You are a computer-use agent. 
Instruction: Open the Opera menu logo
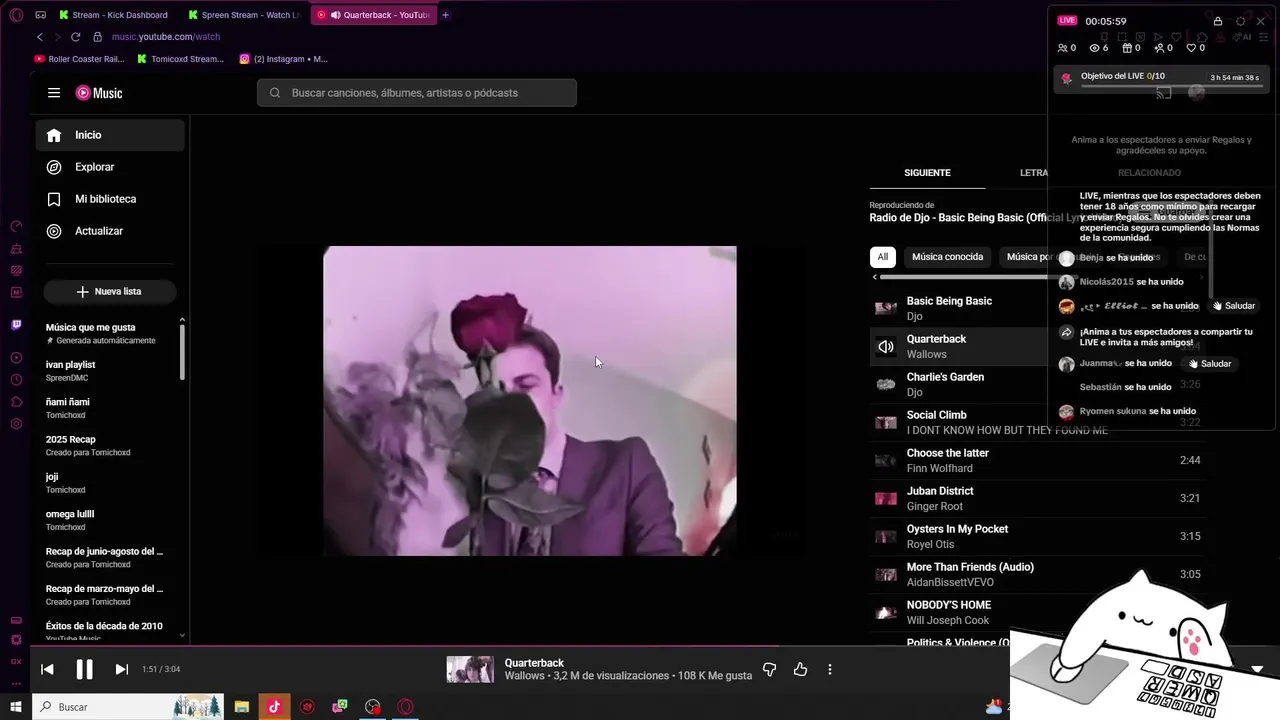16,15
